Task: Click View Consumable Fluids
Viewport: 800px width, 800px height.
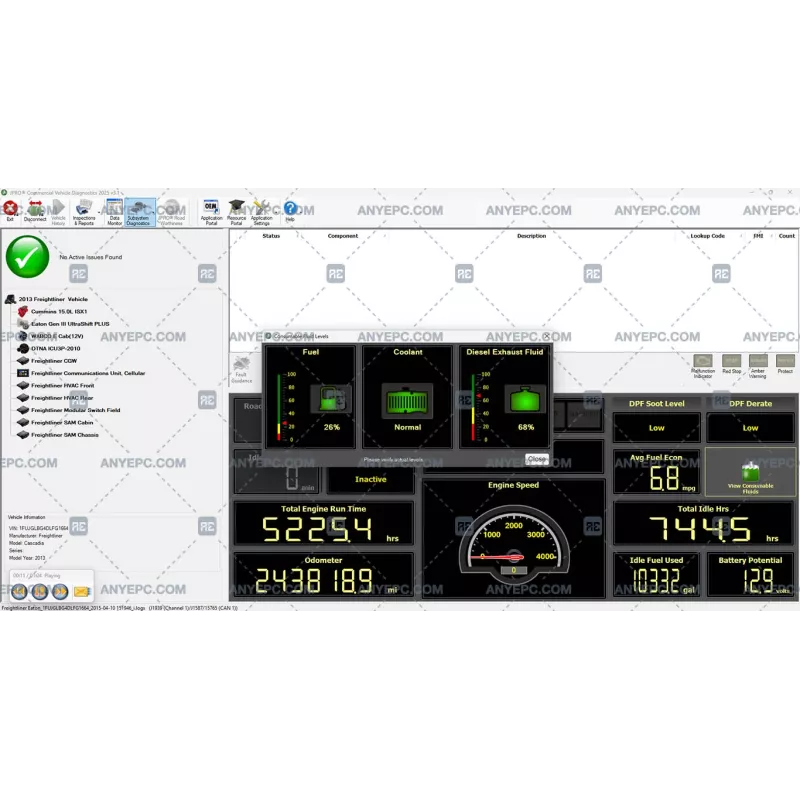Action: pos(752,473)
